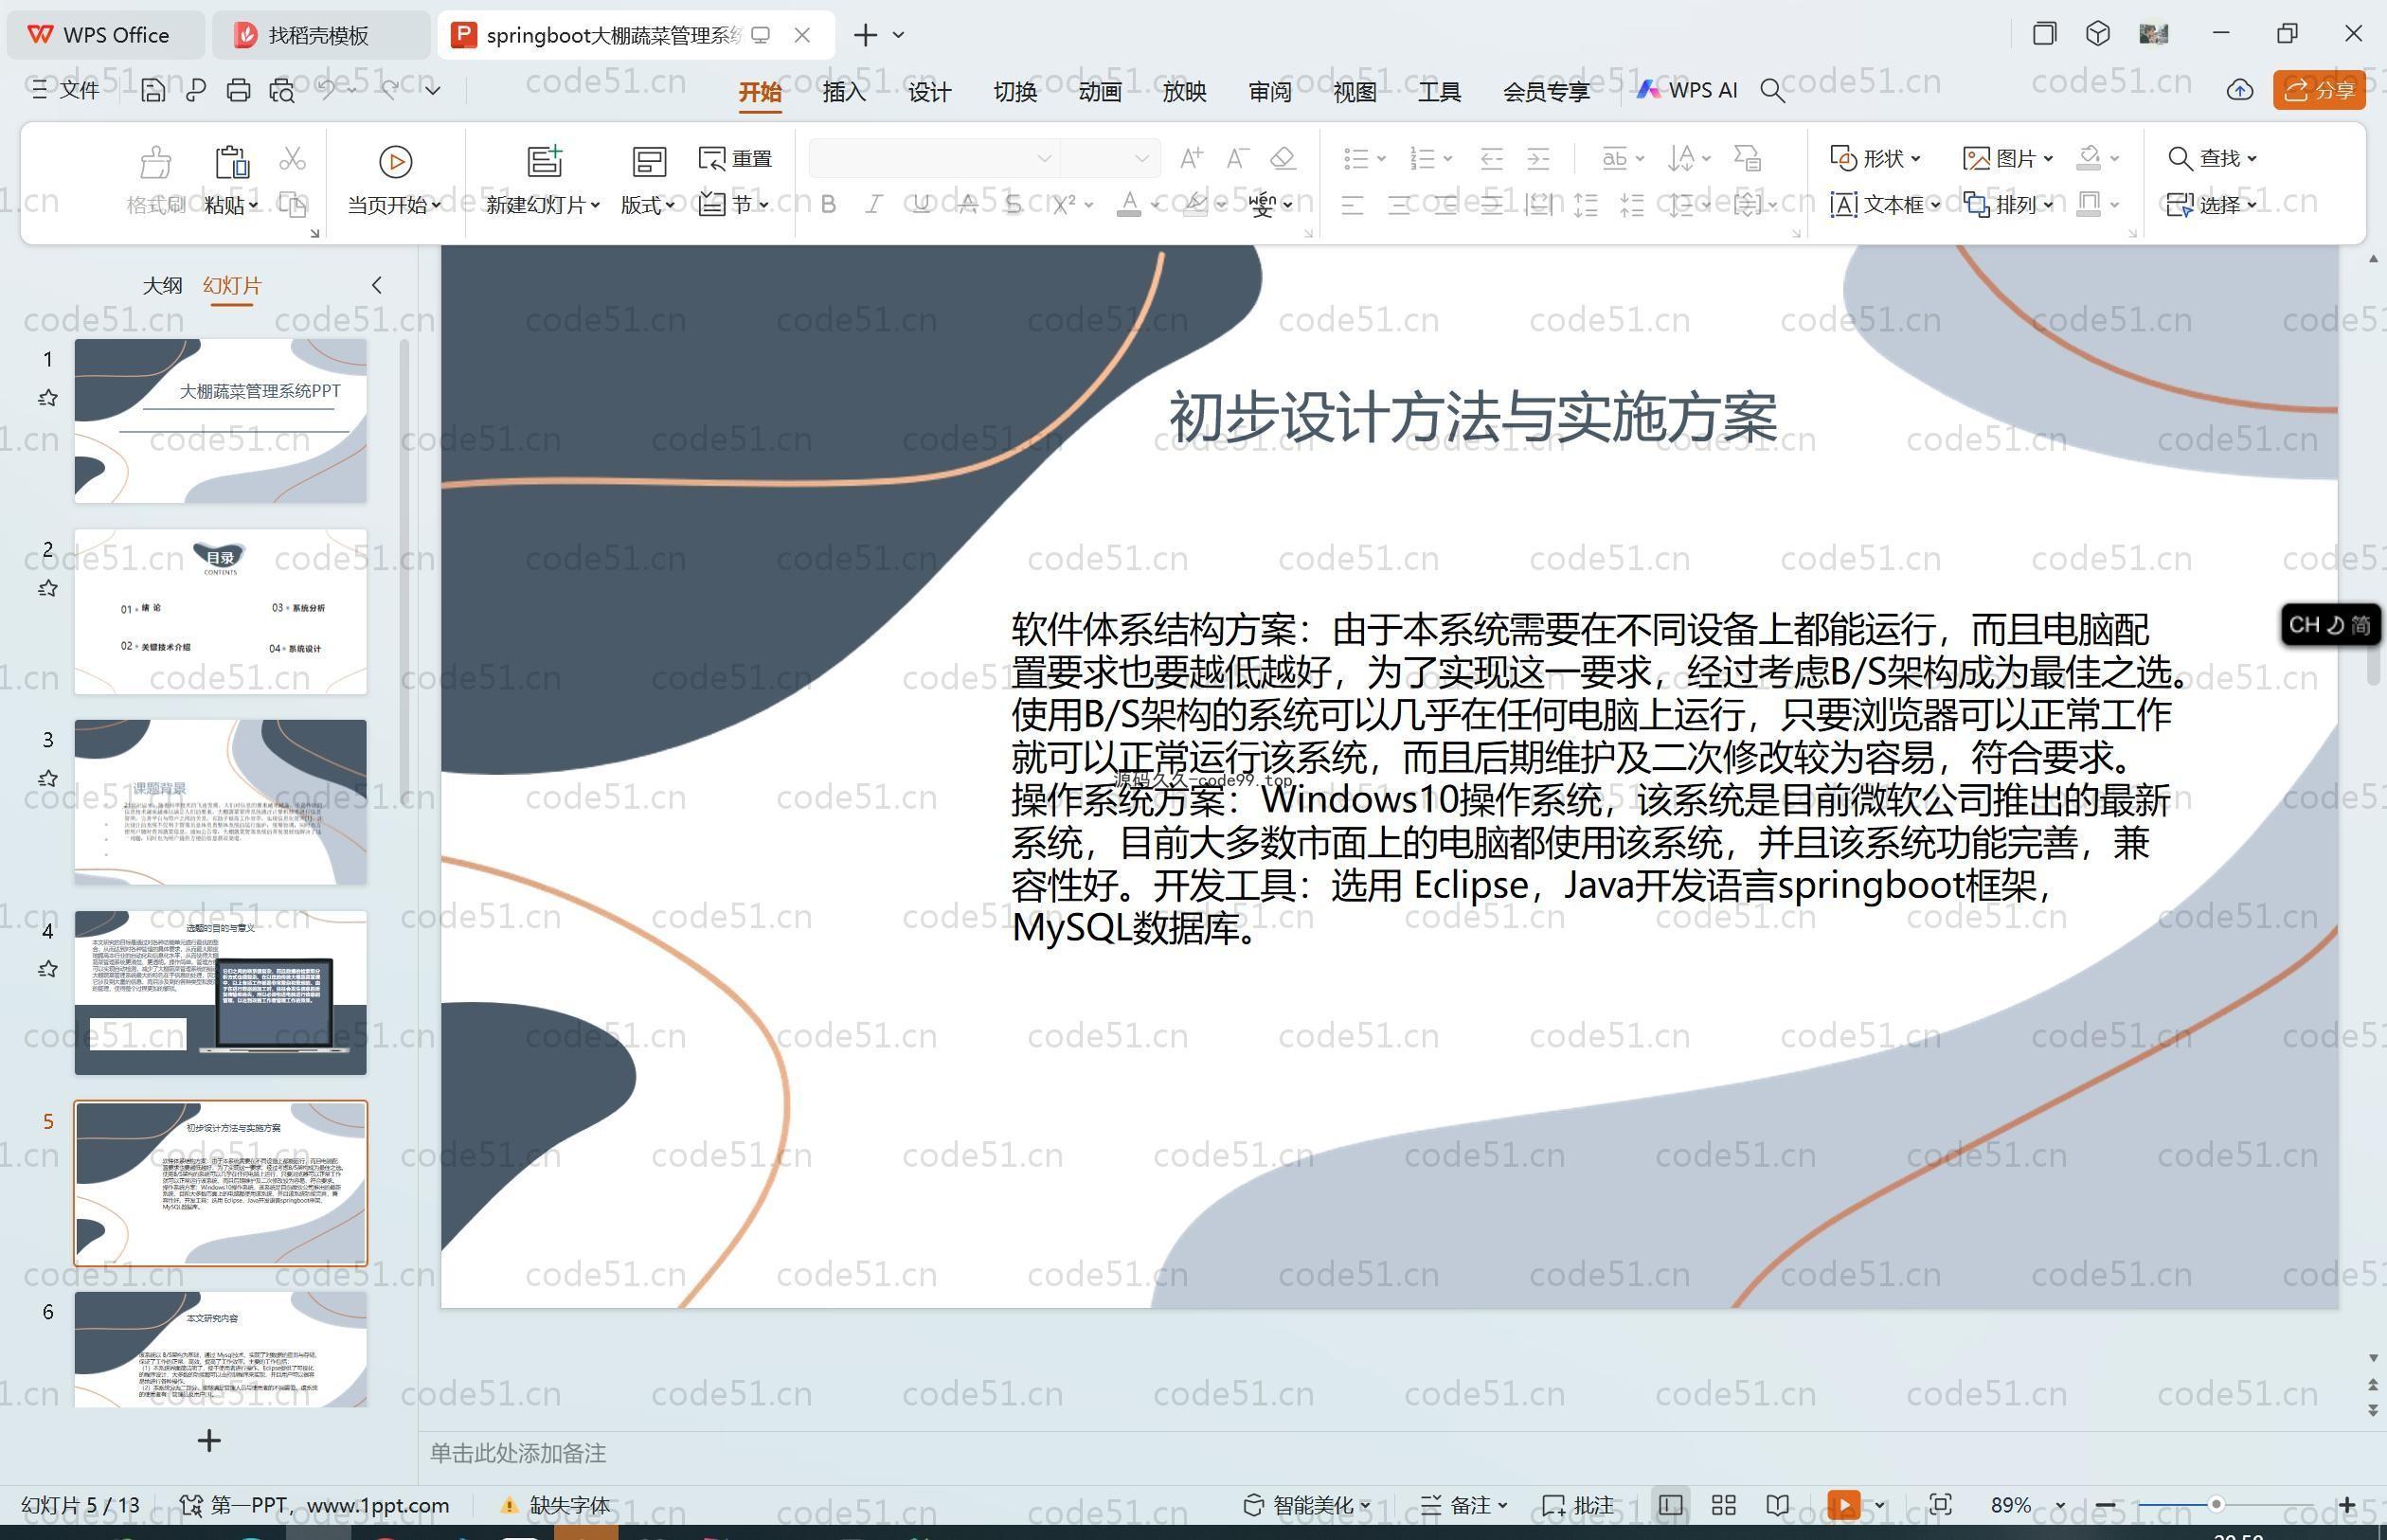Toggle Bold formatting

828,204
